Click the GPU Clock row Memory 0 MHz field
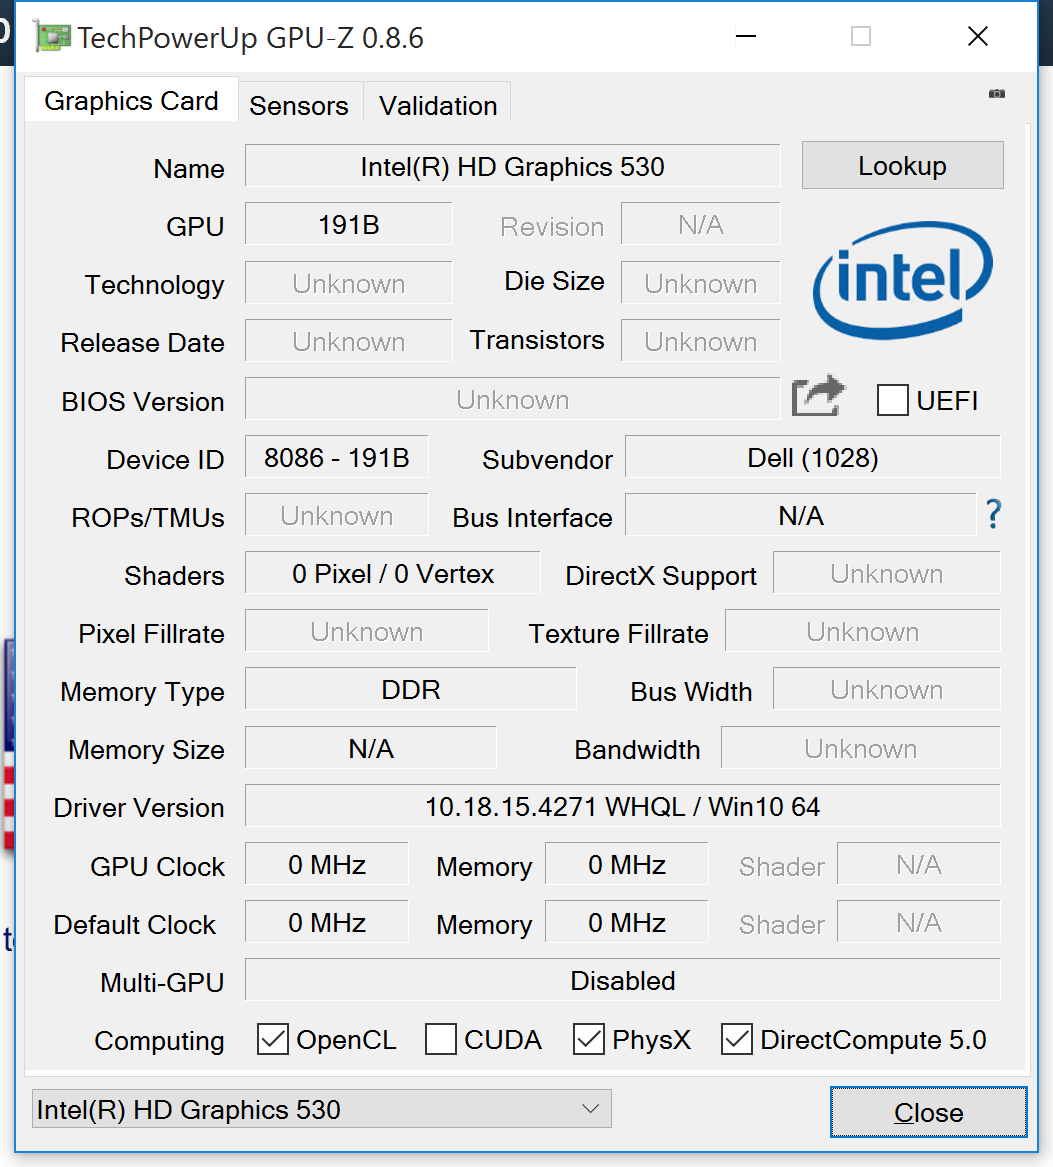The height and width of the screenshot is (1167, 1053). tap(627, 864)
